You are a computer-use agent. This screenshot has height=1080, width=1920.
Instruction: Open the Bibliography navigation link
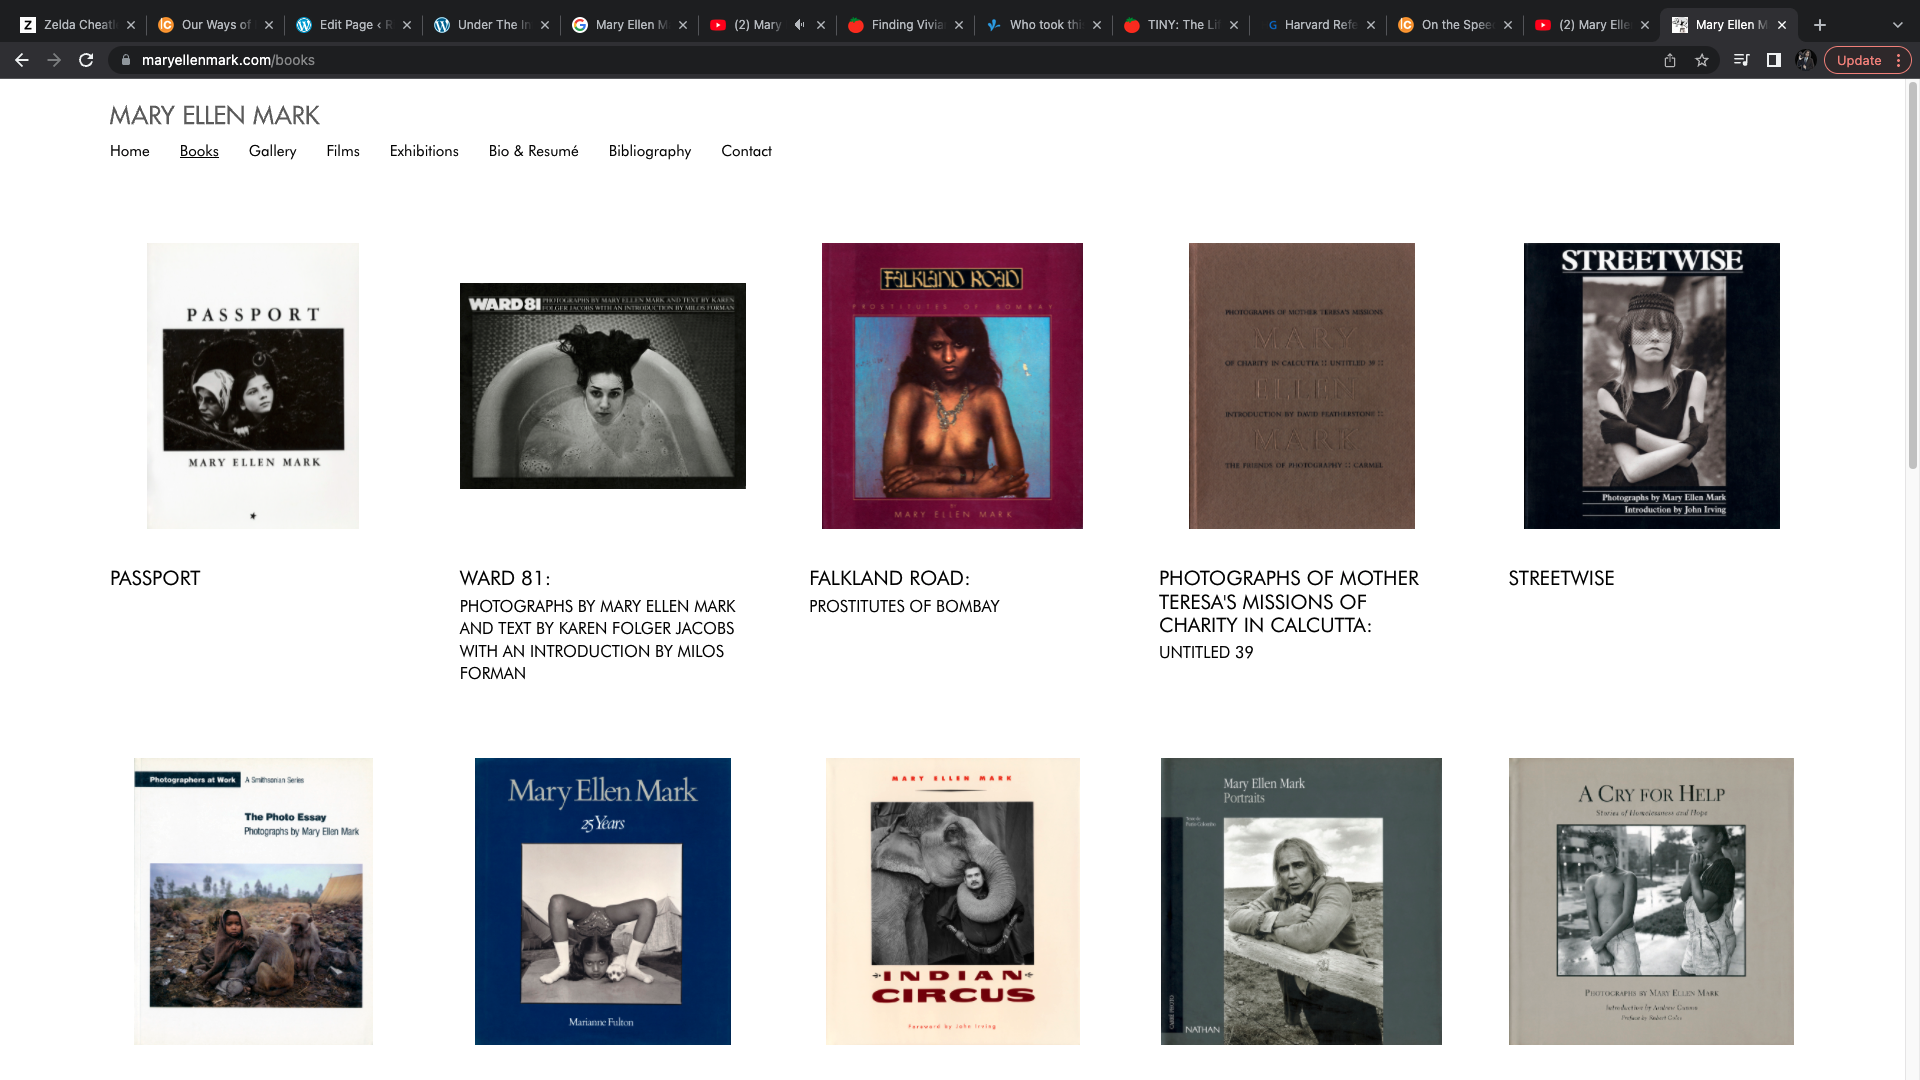650,151
